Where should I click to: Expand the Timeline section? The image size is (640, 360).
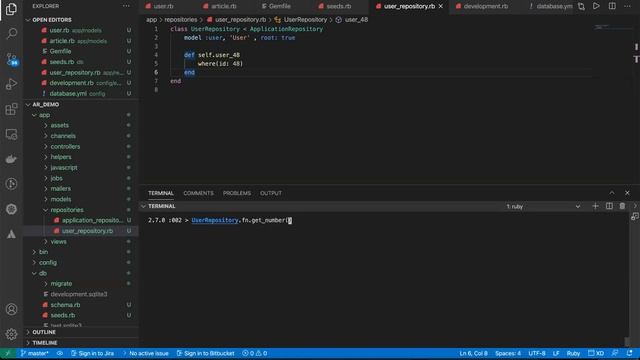pos(45,343)
